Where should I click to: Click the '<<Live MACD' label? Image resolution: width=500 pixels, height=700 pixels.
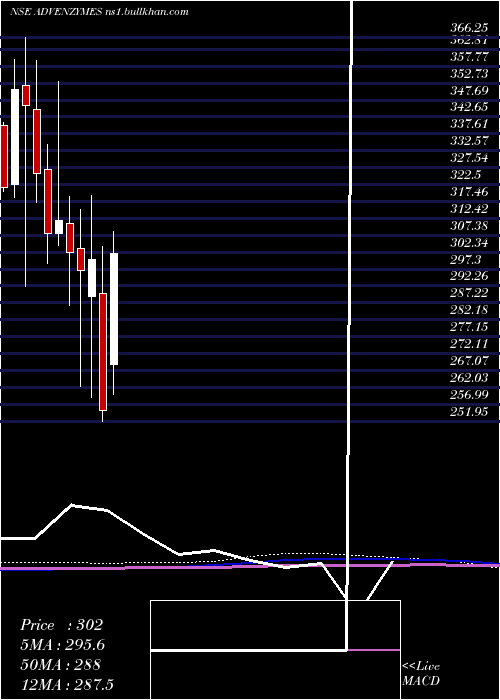(421, 674)
